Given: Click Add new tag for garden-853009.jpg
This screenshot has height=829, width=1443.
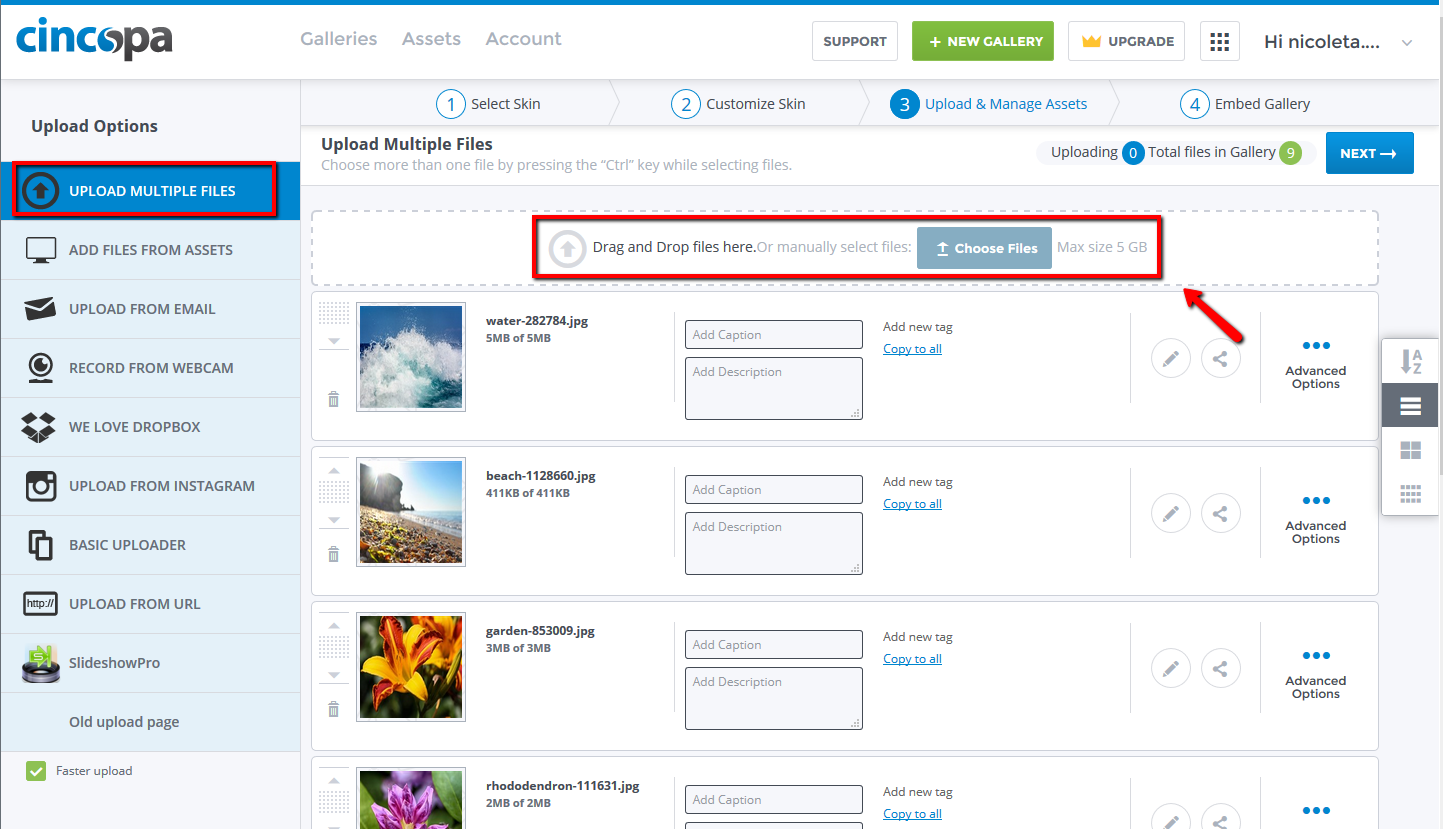Looking at the screenshot, I should point(918,637).
